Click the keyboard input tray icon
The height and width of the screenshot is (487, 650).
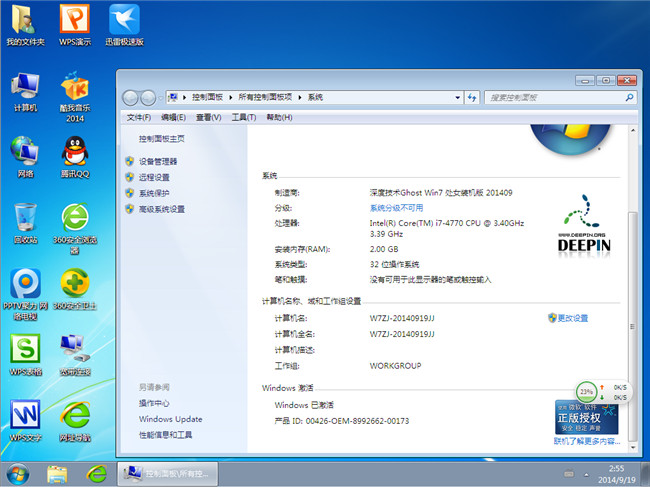(x=569, y=474)
